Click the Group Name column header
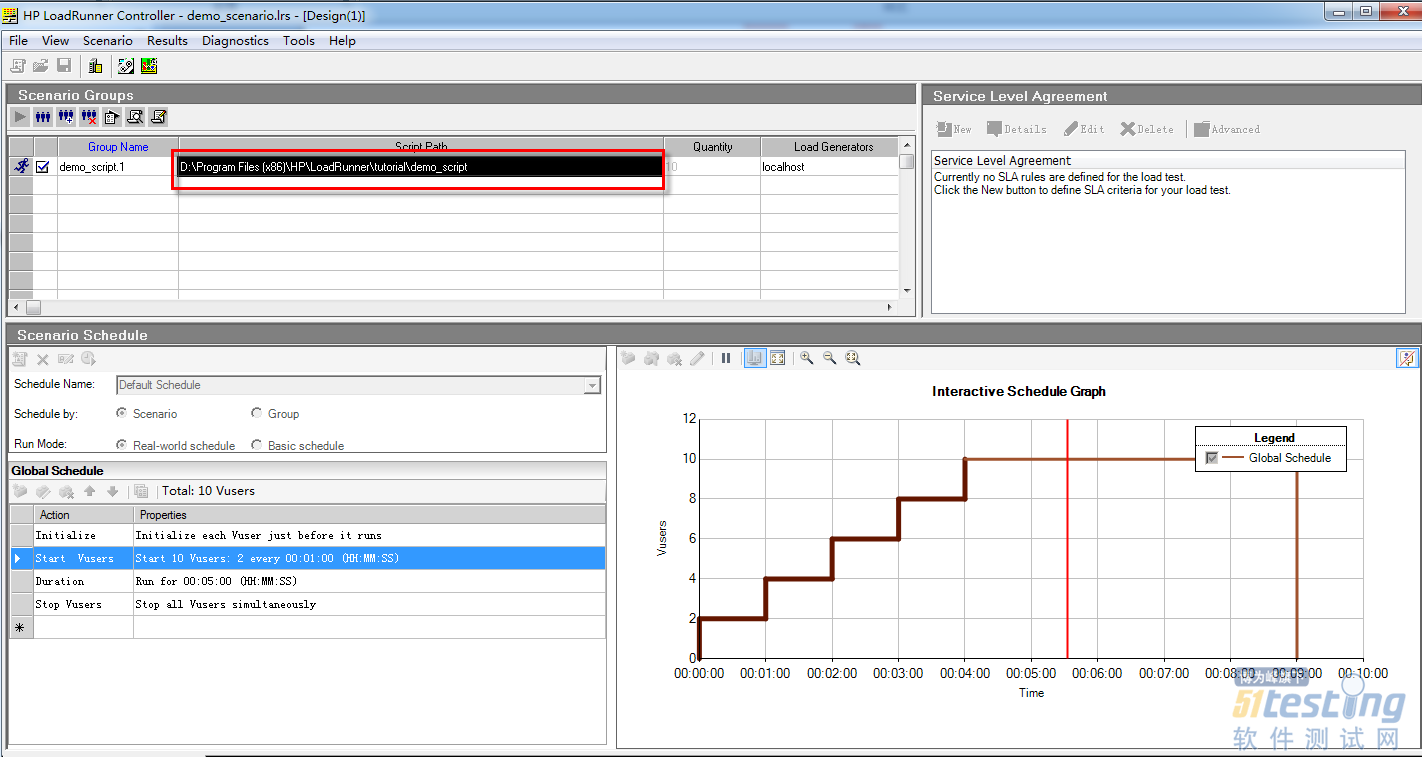 118,147
